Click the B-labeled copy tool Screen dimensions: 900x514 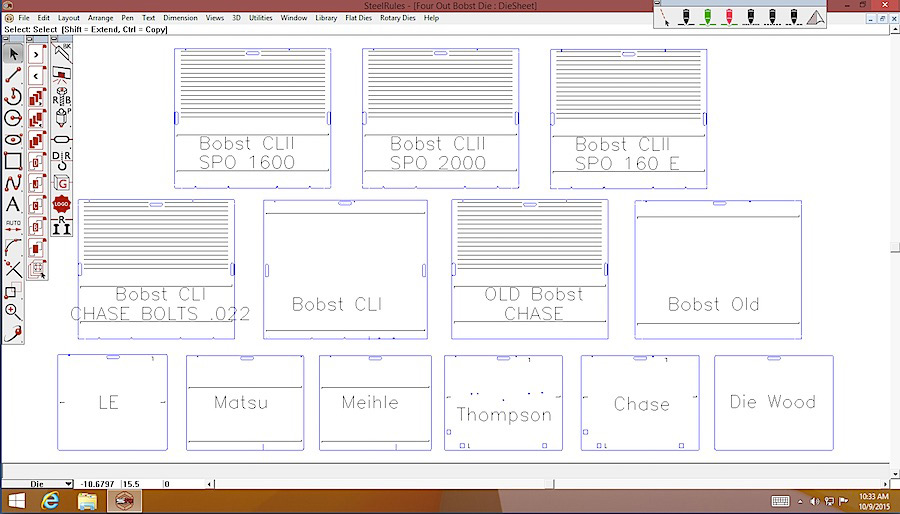(x=37, y=227)
